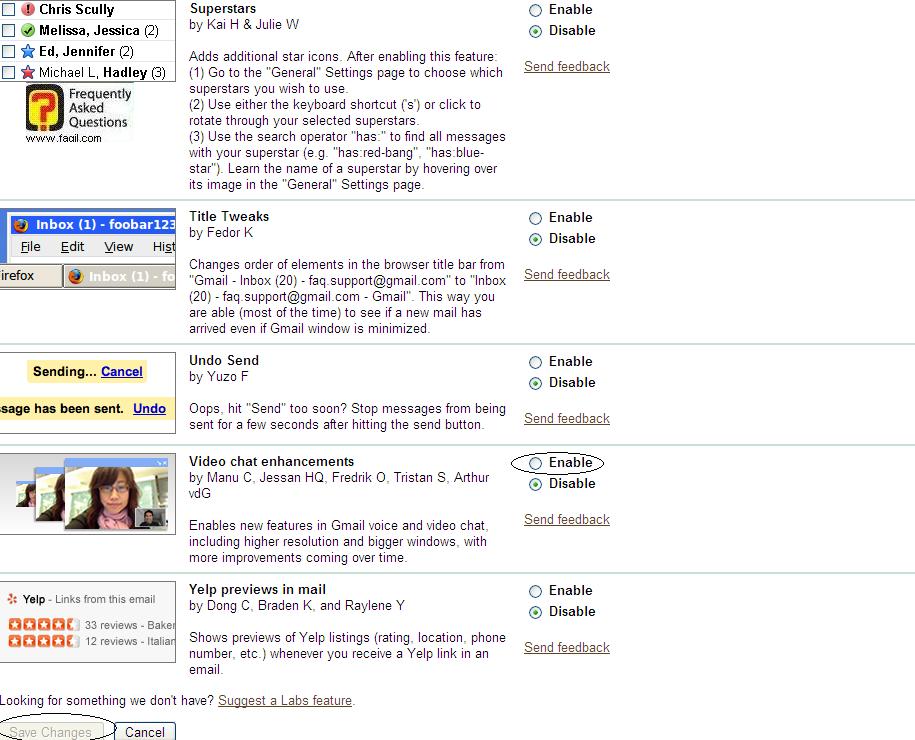Tick the checkbox next to Chris Scully
The width and height of the screenshot is (915, 740).
[8, 9]
